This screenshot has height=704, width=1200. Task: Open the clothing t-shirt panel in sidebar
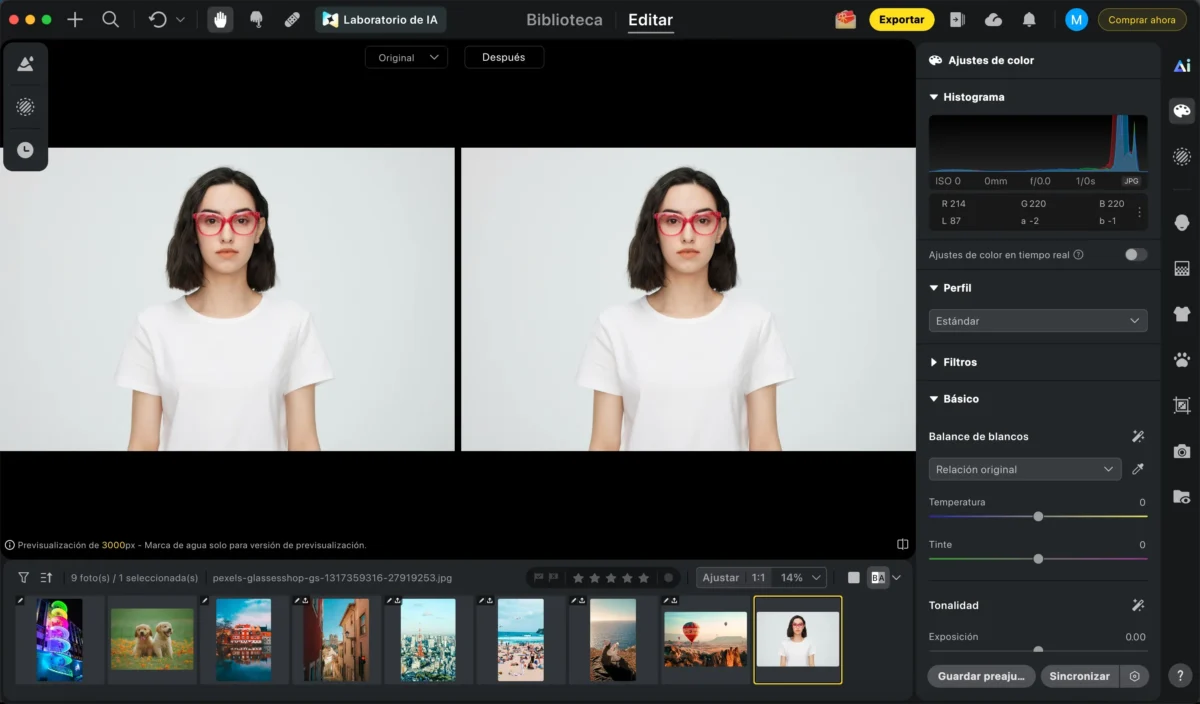coord(1182,314)
